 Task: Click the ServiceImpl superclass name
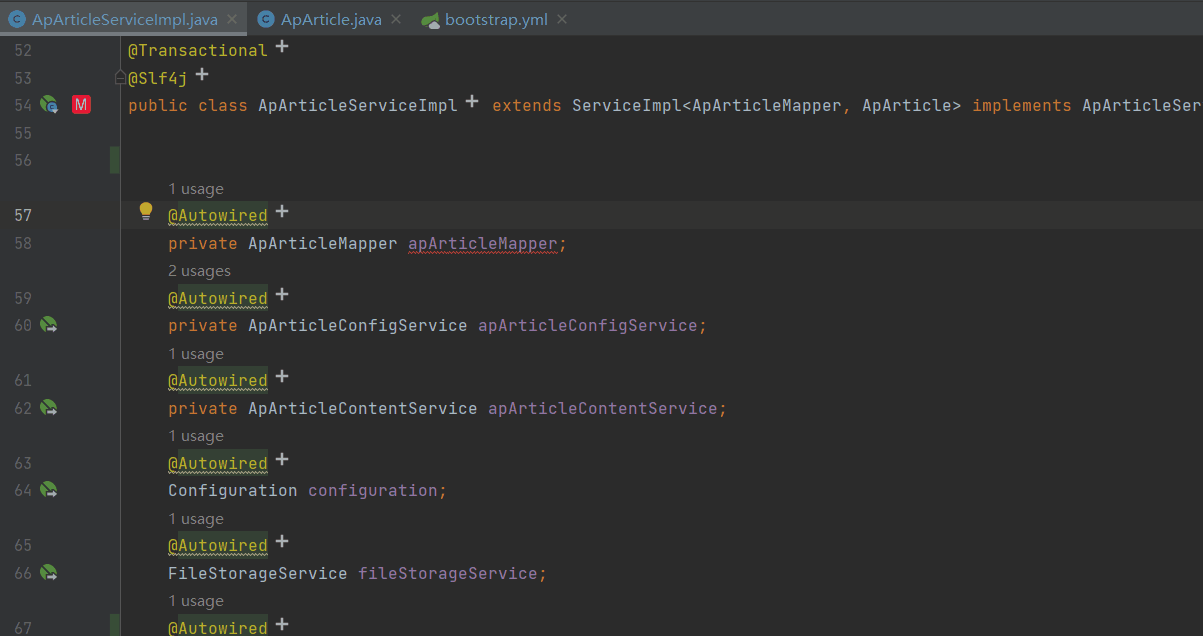point(627,105)
